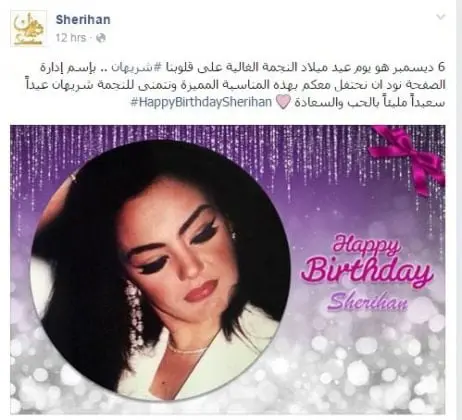Screen dimensions: 462x420
Task: Open the Sherihan page name link
Action: [x=83, y=20]
